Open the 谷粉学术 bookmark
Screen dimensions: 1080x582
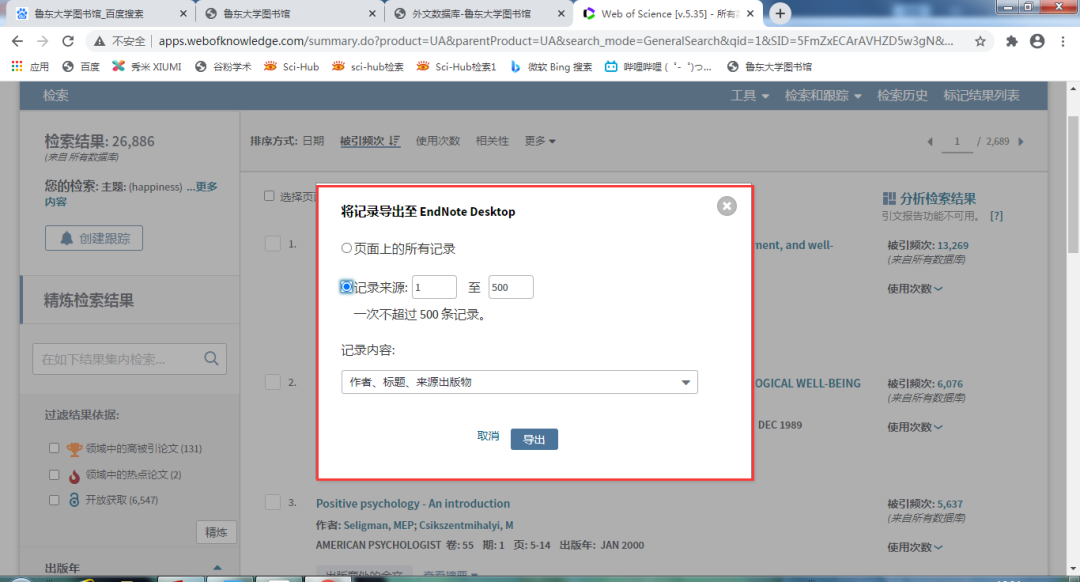pos(223,67)
